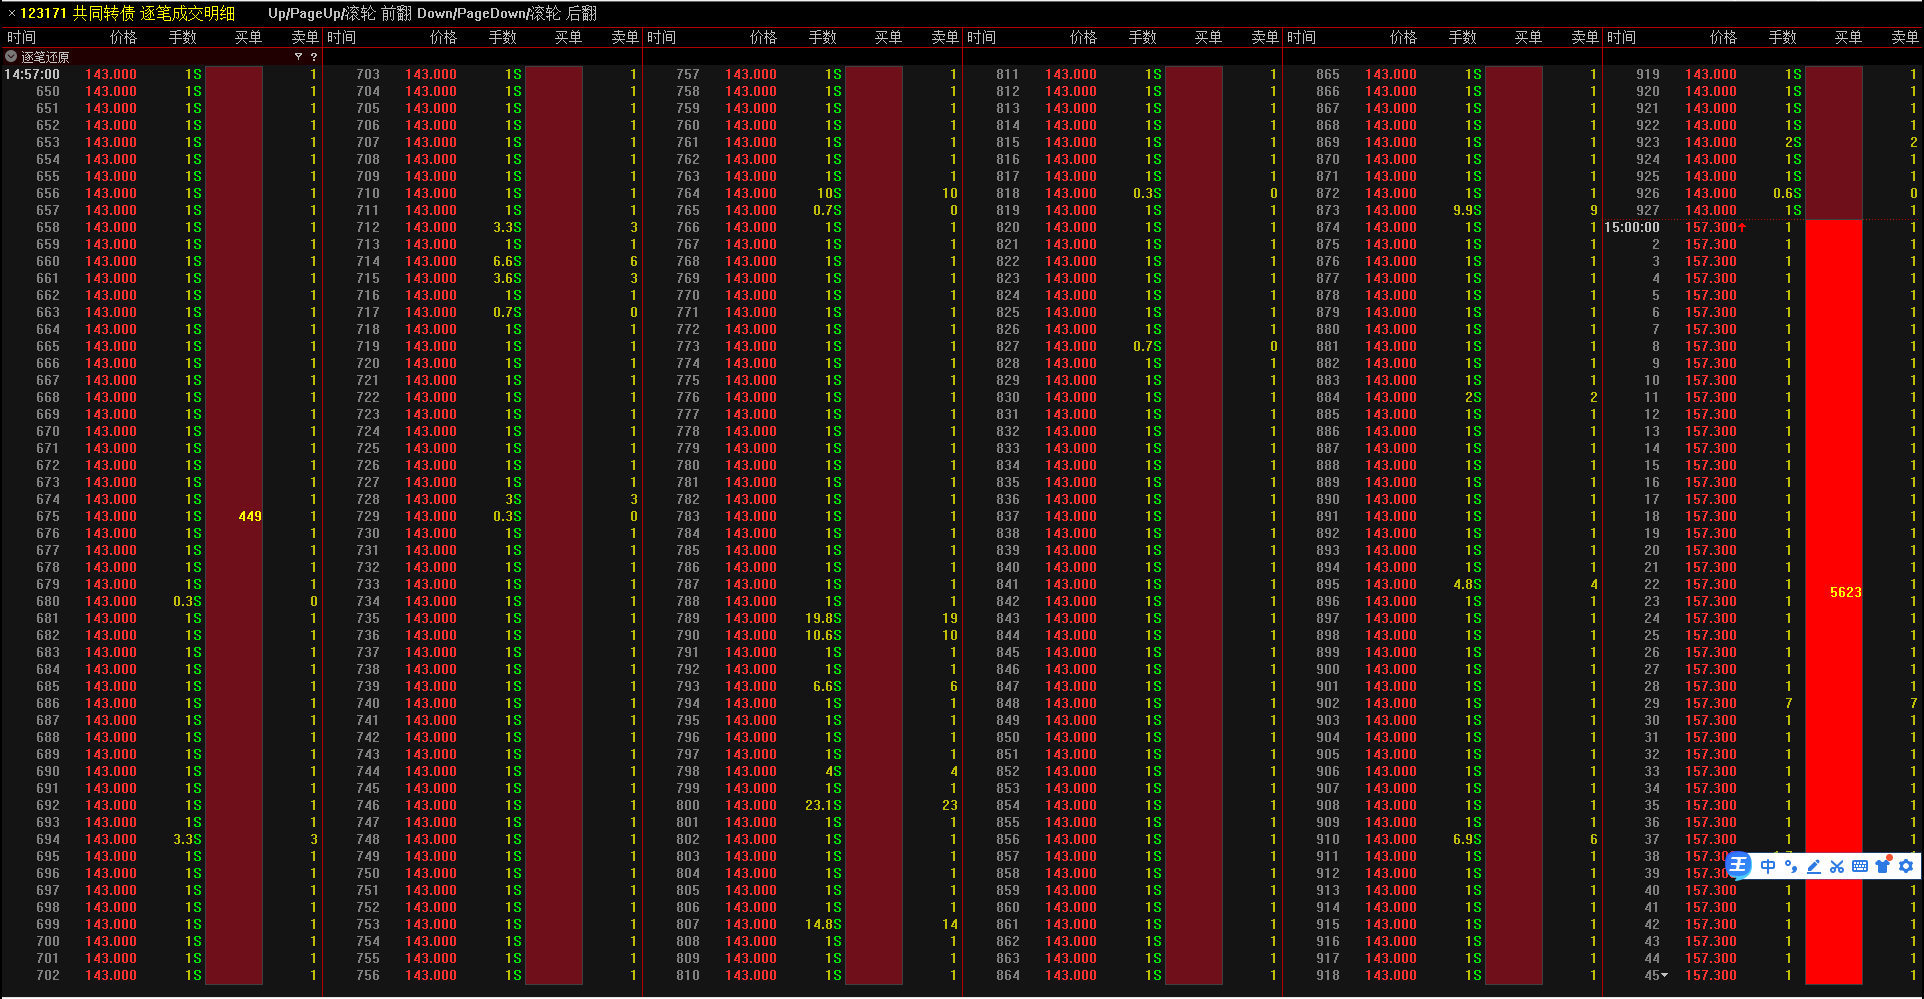Click the 逐笔还原 label
The image size is (1924, 999).
45,57
